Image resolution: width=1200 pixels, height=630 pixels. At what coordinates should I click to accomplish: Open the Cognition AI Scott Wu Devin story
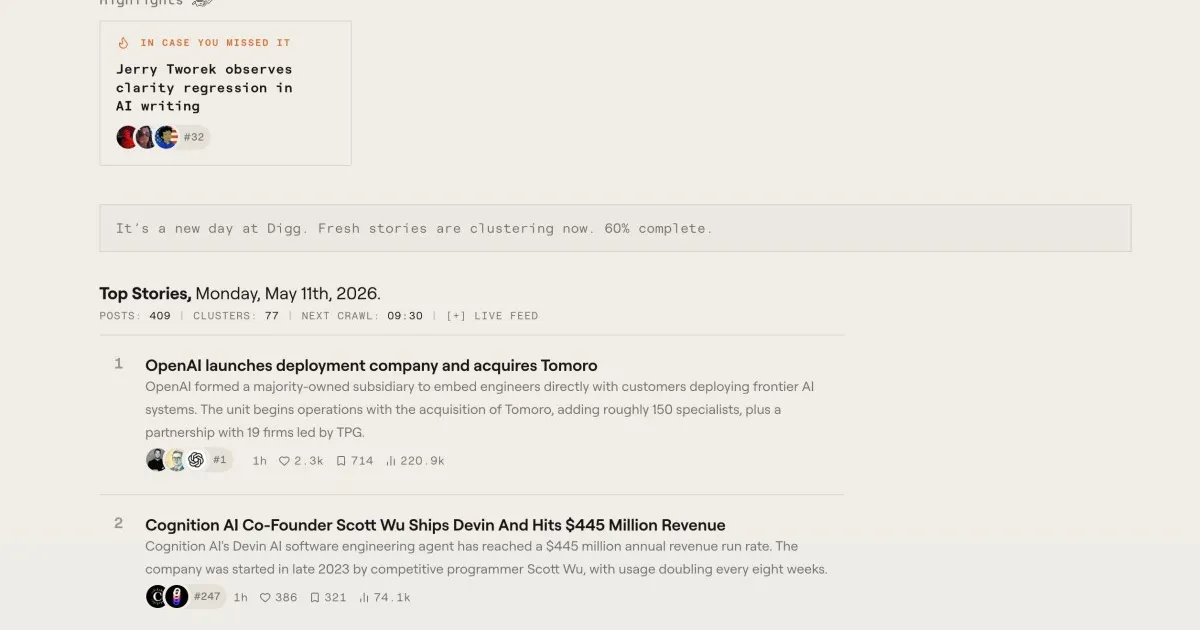pos(435,525)
